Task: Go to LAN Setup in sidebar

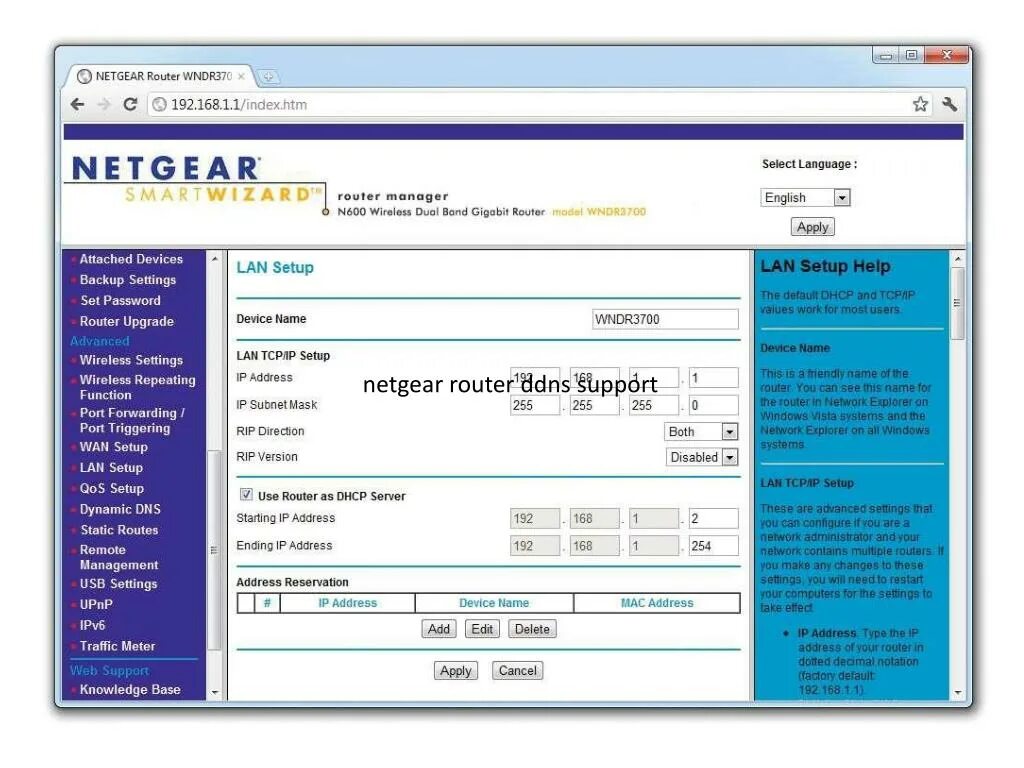Action: (111, 468)
